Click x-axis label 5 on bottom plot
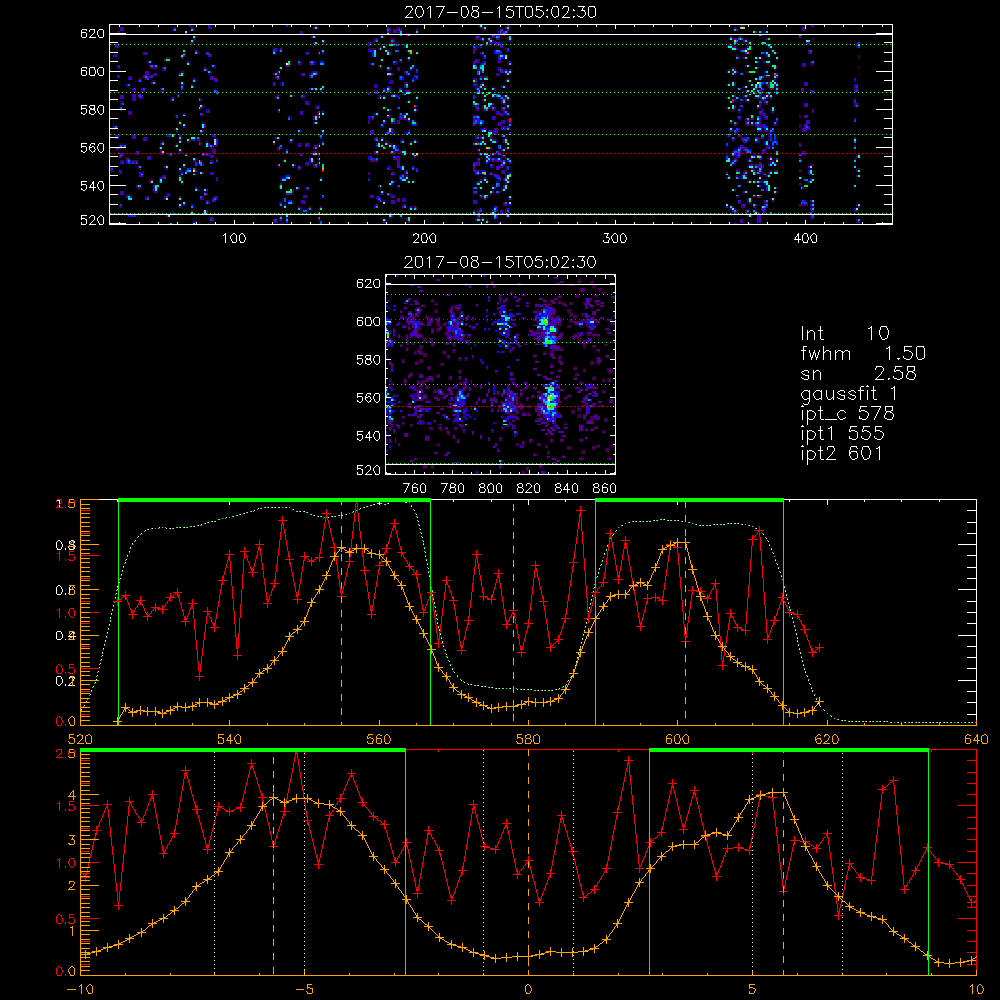Viewport: 1000px width, 1000px height. point(753,990)
